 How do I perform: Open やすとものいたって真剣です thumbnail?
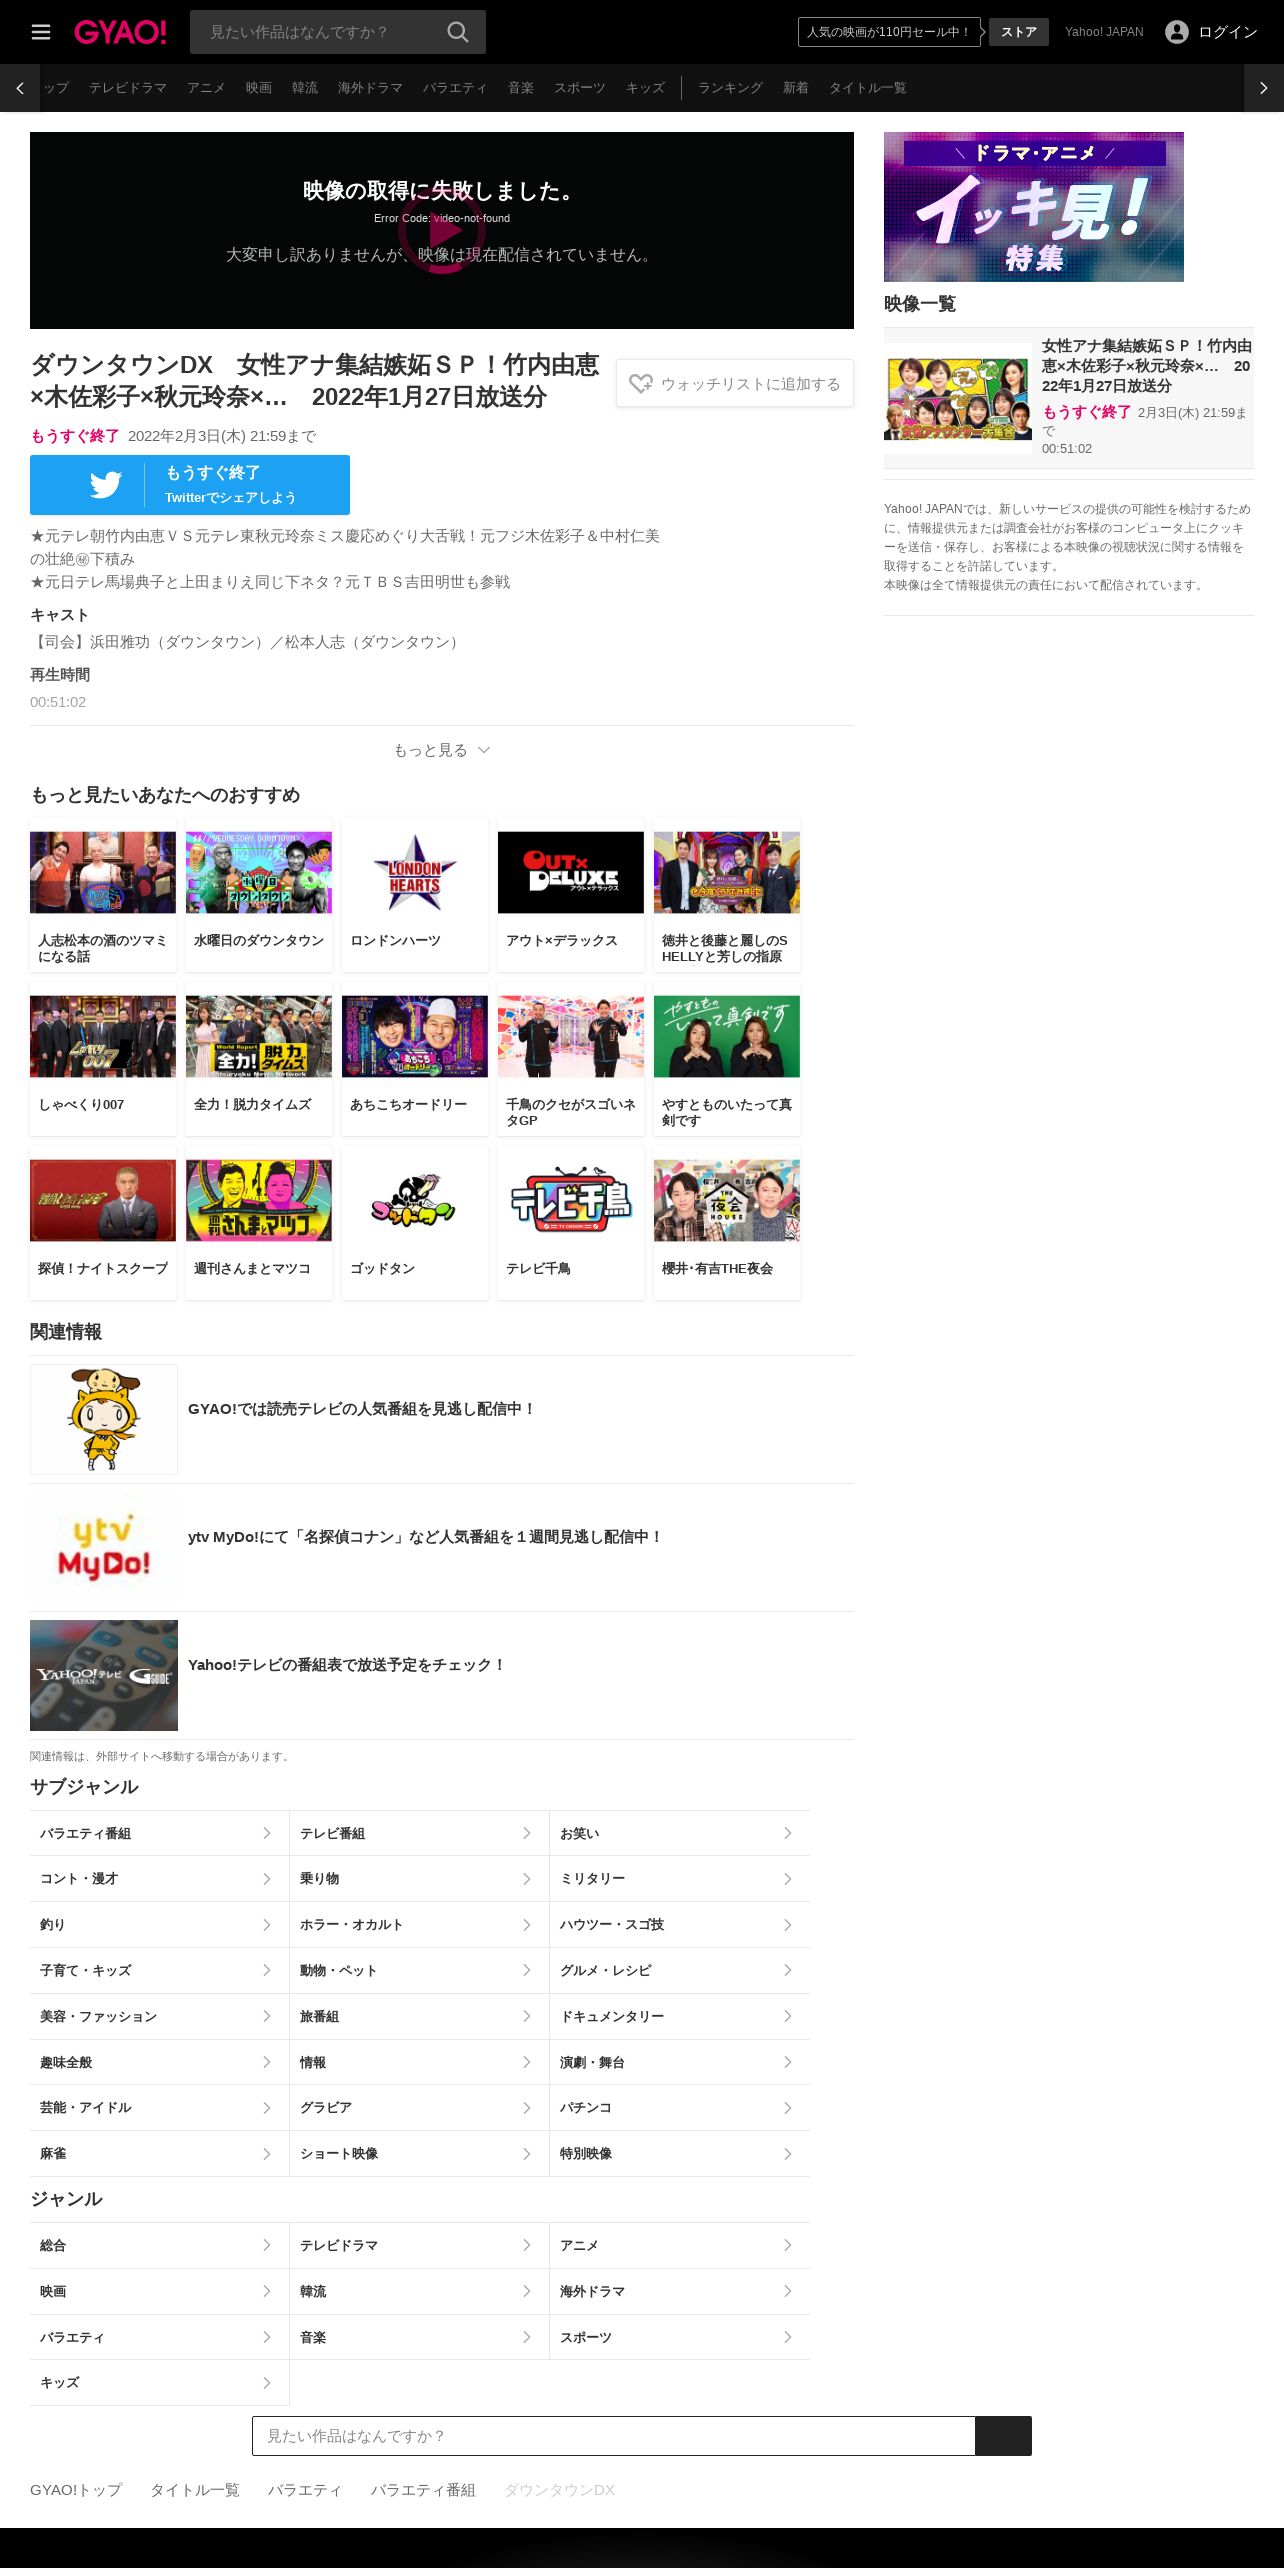[727, 1036]
